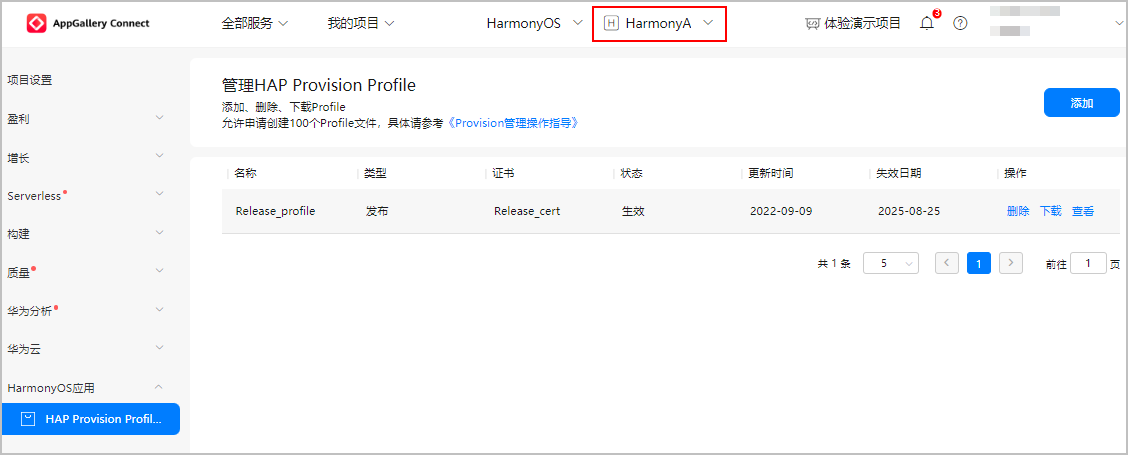Click the 体验演示项目 link
1128x455 pixels.
863,24
